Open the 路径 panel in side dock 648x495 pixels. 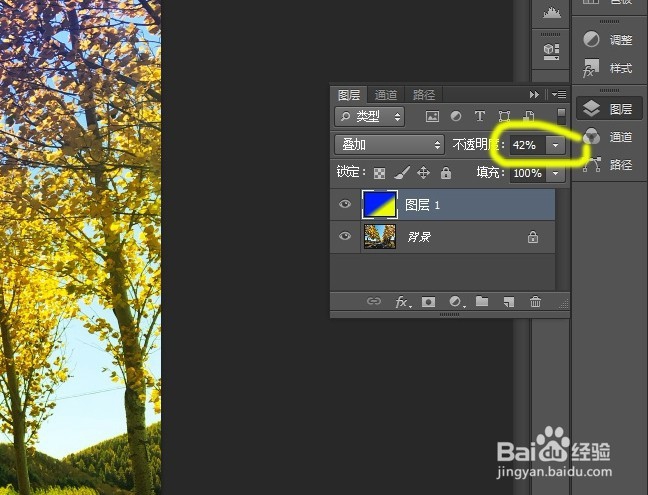tap(608, 165)
